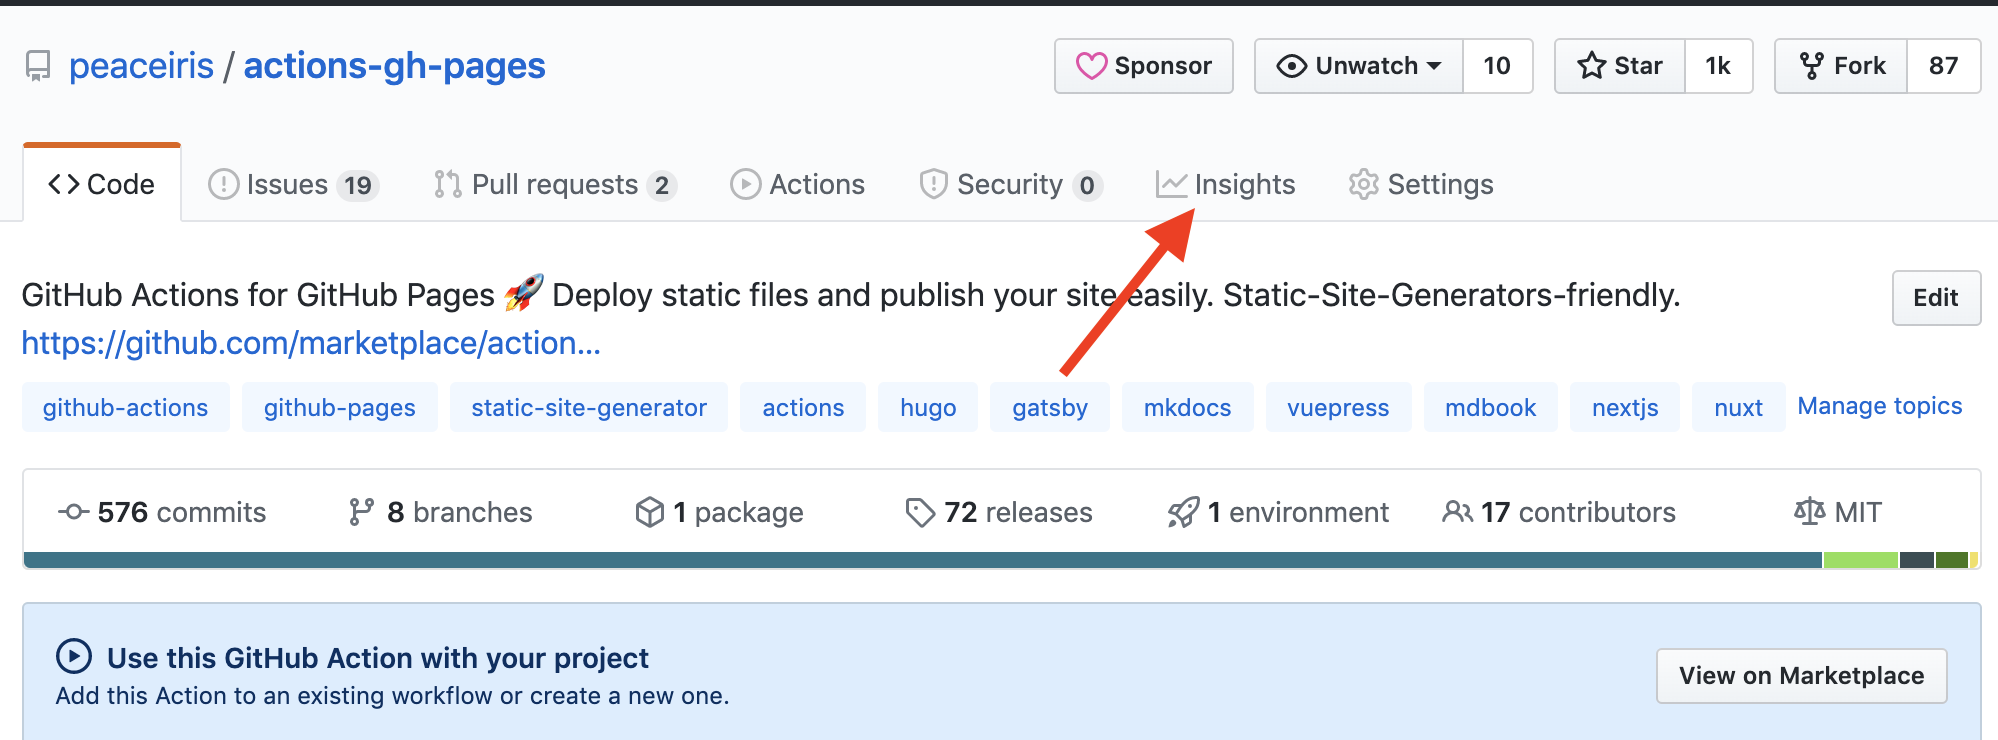Click the fork icon to fork repository
Viewport: 1998px width, 740px height.
pyautogui.click(x=1811, y=66)
